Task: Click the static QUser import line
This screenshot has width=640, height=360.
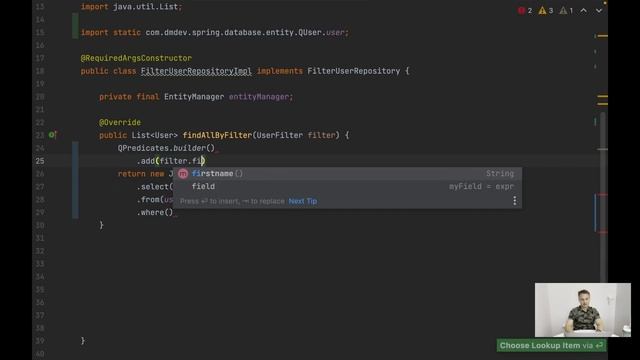Action: 215,32
